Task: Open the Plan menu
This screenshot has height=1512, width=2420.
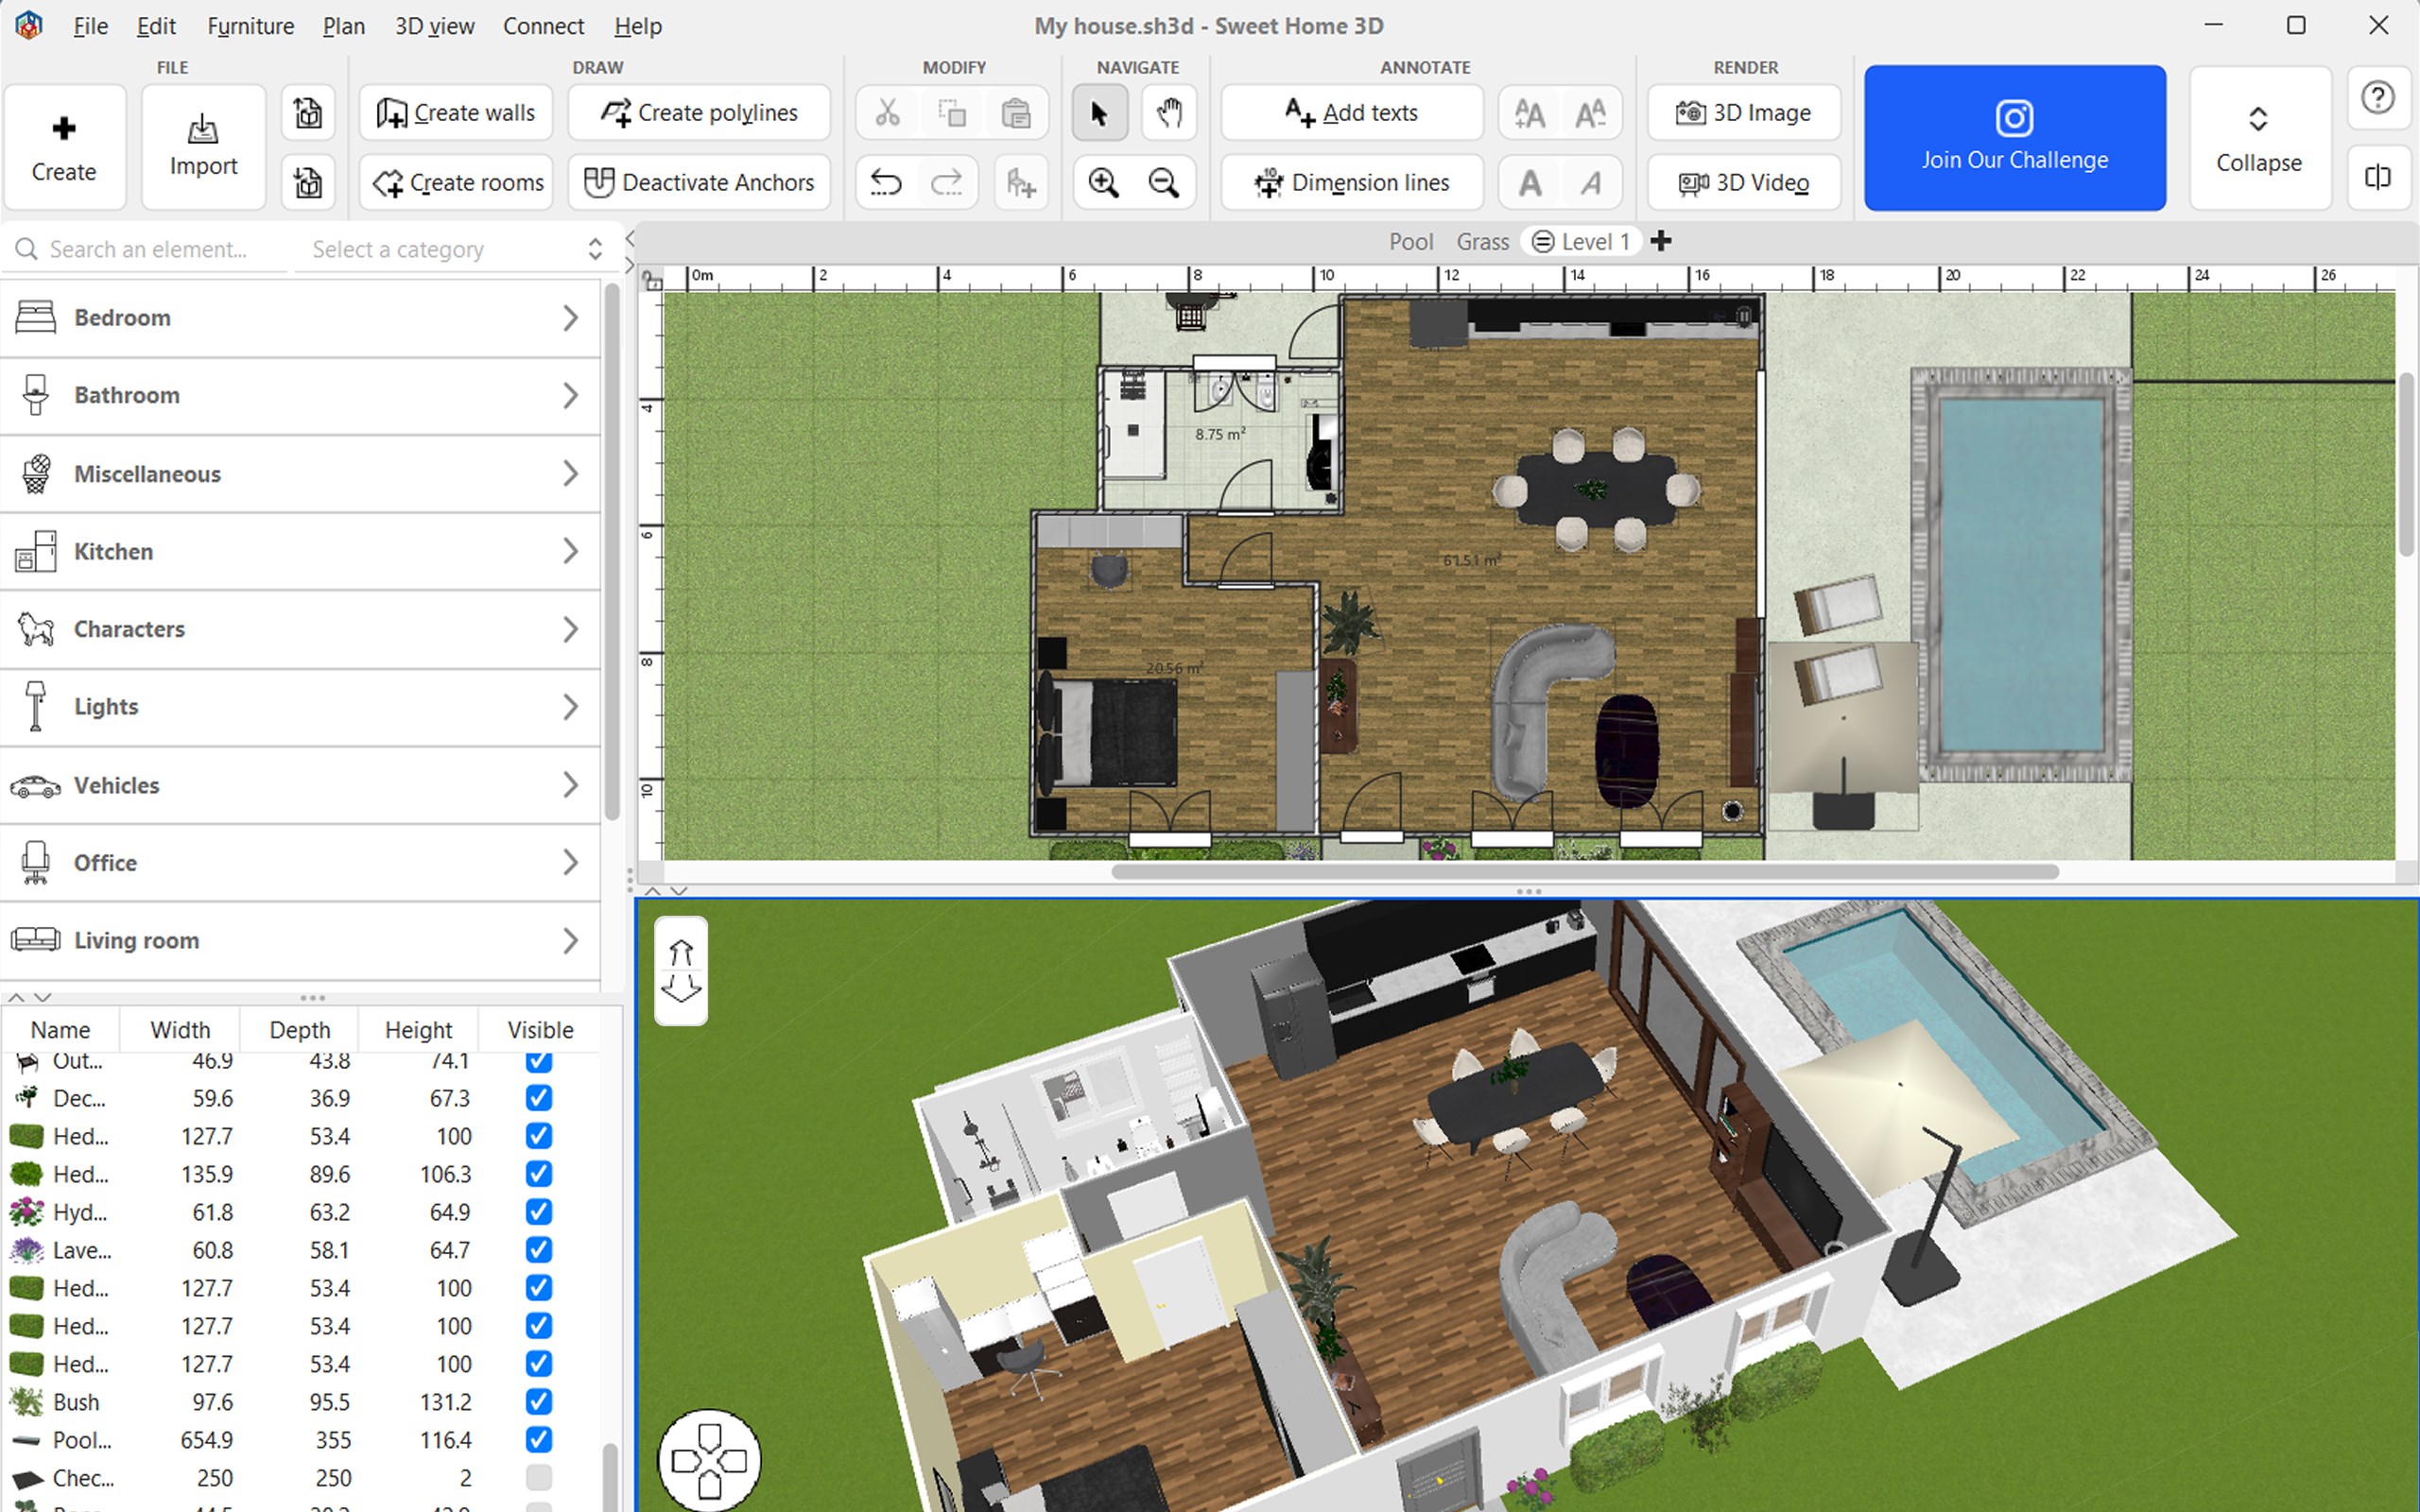Action: click(x=343, y=26)
